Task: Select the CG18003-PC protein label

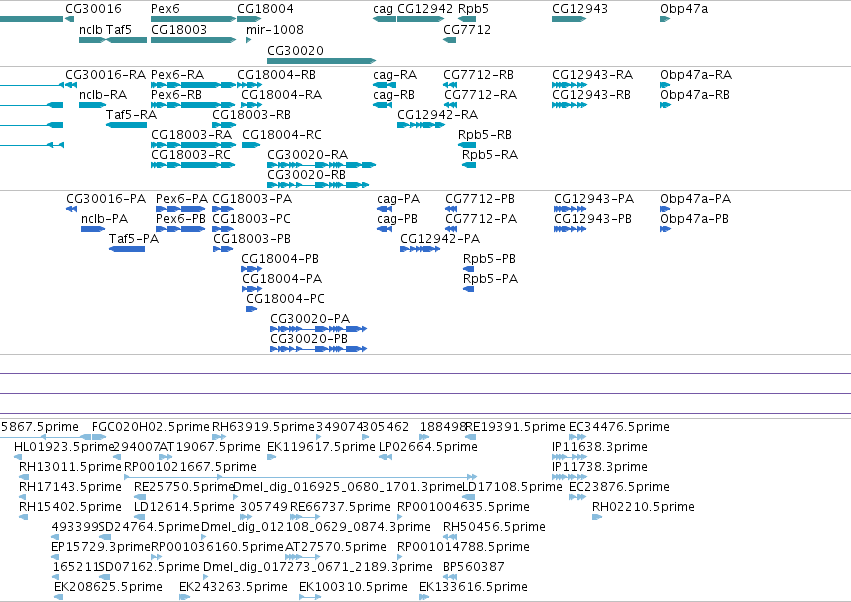Action: click(251, 219)
